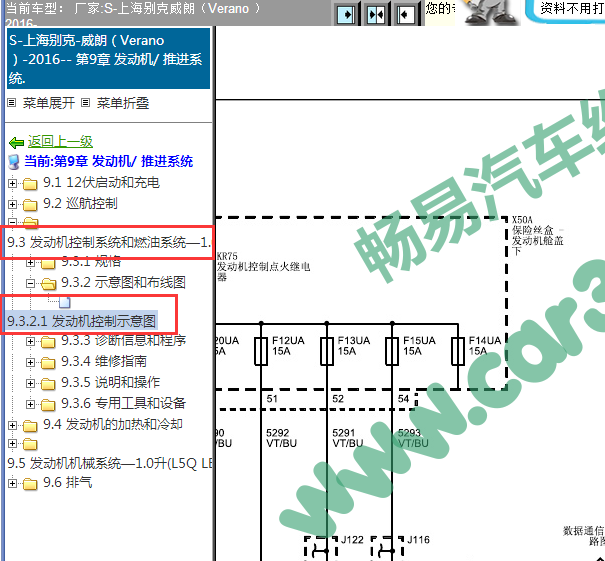Click the blue S-上海别克-威朗 title banner
Image resolution: width=605 pixels, height=561 pixels.
tap(108, 59)
